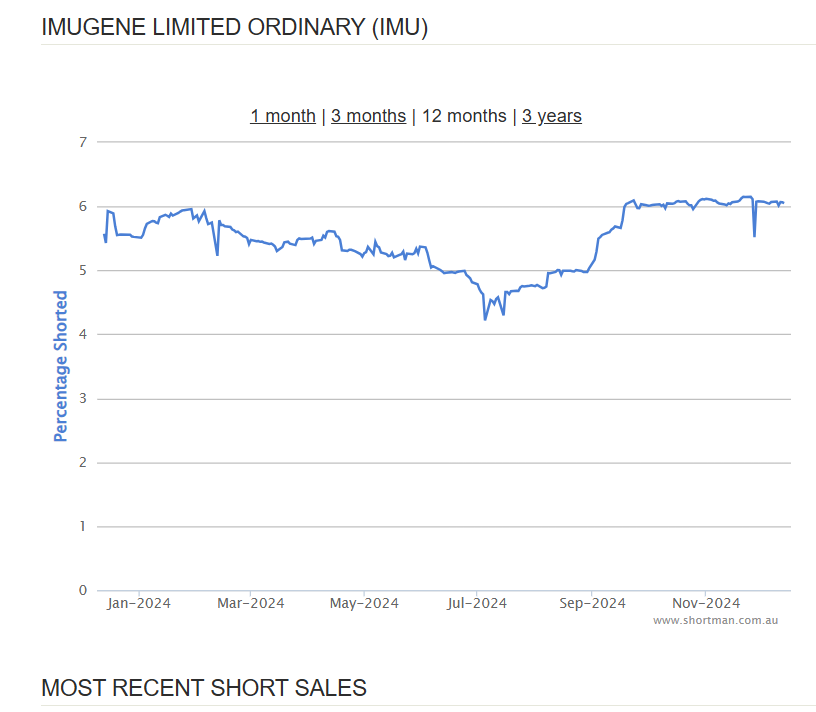Viewport: 816px width, 712px height.
Task: Click the sharp late-November dip on the line
Action: pyautogui.click(x=755, y=236)
